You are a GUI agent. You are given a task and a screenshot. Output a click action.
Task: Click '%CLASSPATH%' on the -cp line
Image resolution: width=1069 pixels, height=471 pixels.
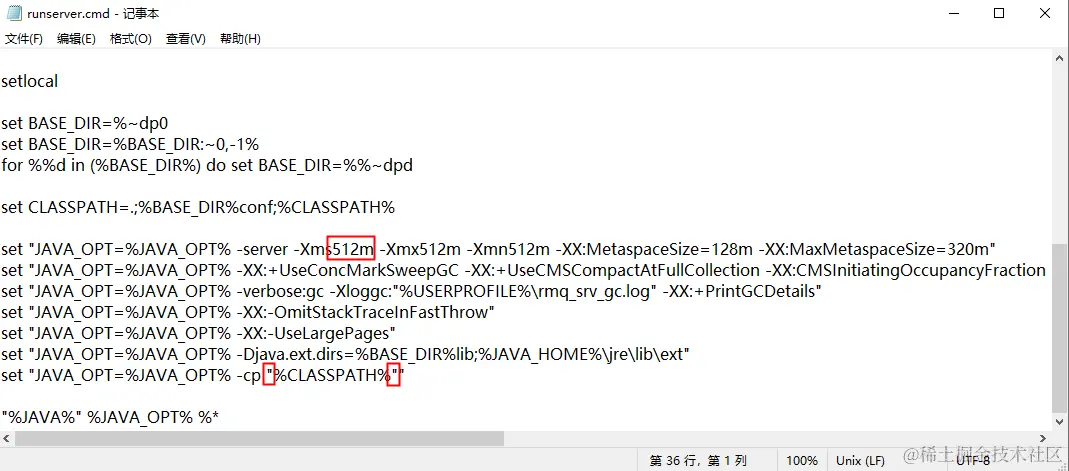332,376
